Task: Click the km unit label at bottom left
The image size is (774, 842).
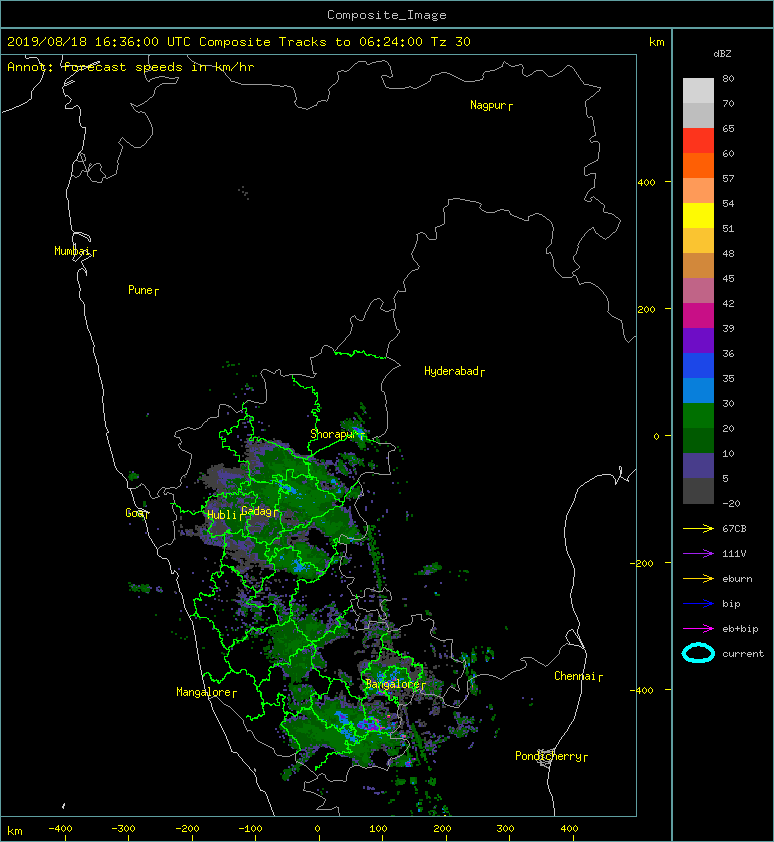Action: pyautogui.click(x=15, y=831)
